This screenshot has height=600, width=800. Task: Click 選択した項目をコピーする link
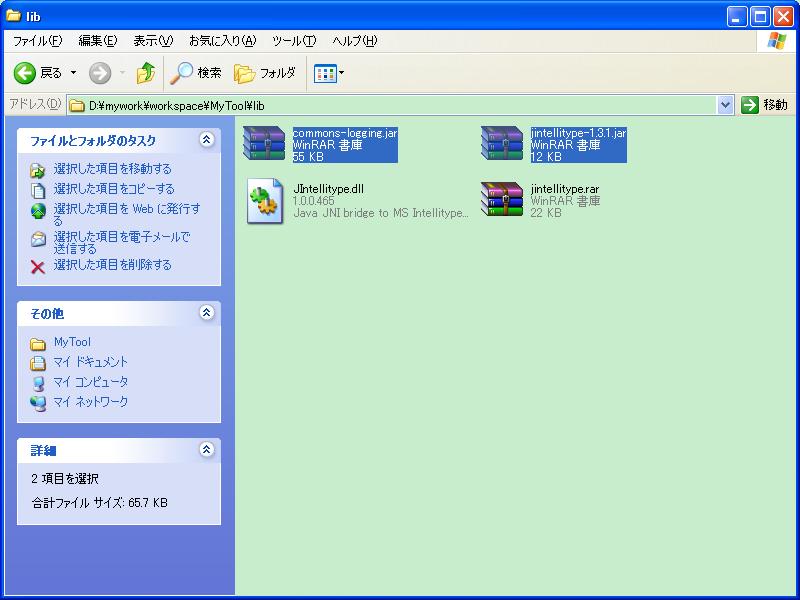tap(114, 189)
